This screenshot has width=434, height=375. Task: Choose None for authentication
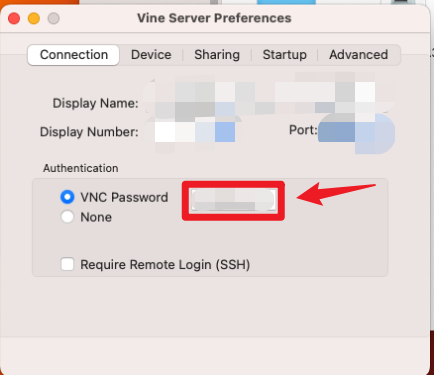67,217
